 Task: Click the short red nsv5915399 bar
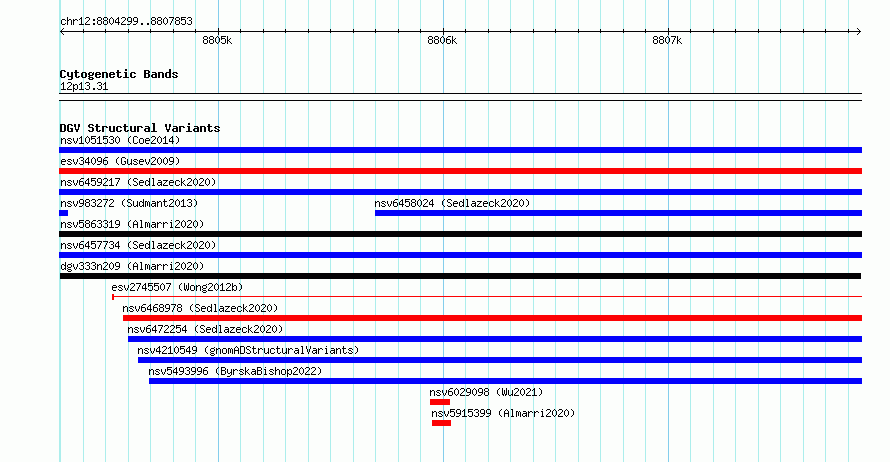(x=441, y=423)
